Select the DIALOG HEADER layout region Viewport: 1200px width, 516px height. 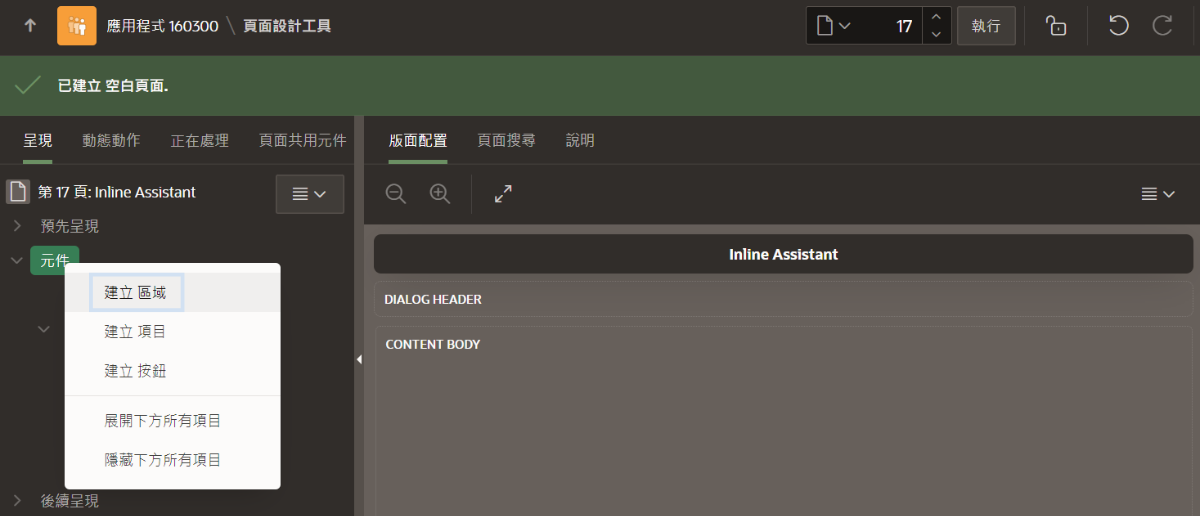783,299
